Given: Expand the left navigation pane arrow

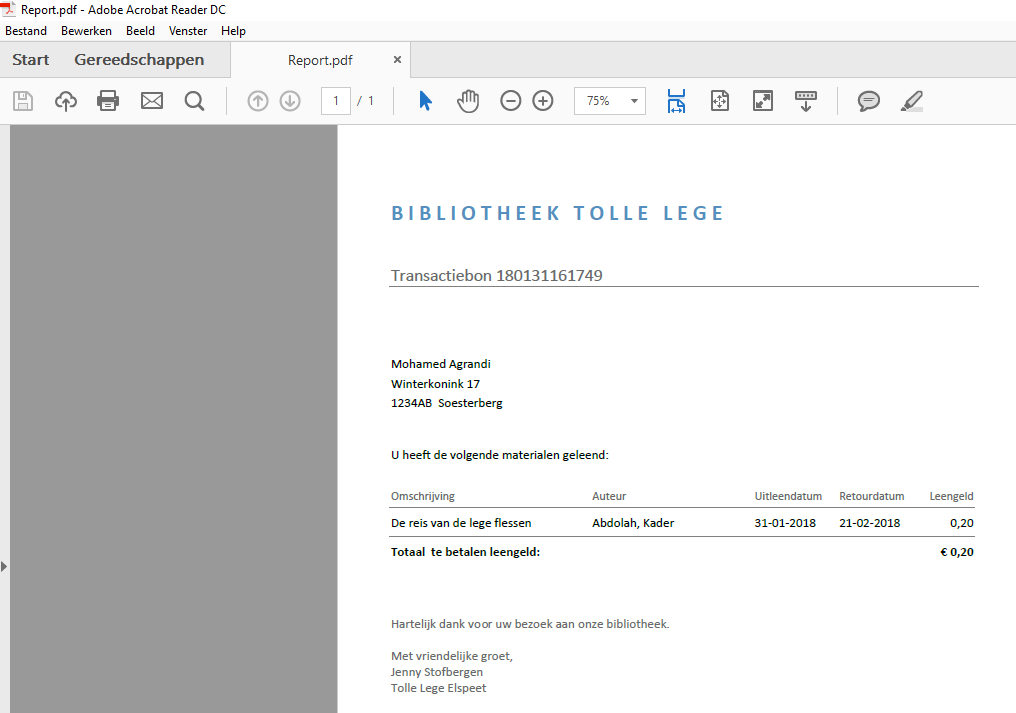Looking at the screenshot, I should click(x=4, y=566).
